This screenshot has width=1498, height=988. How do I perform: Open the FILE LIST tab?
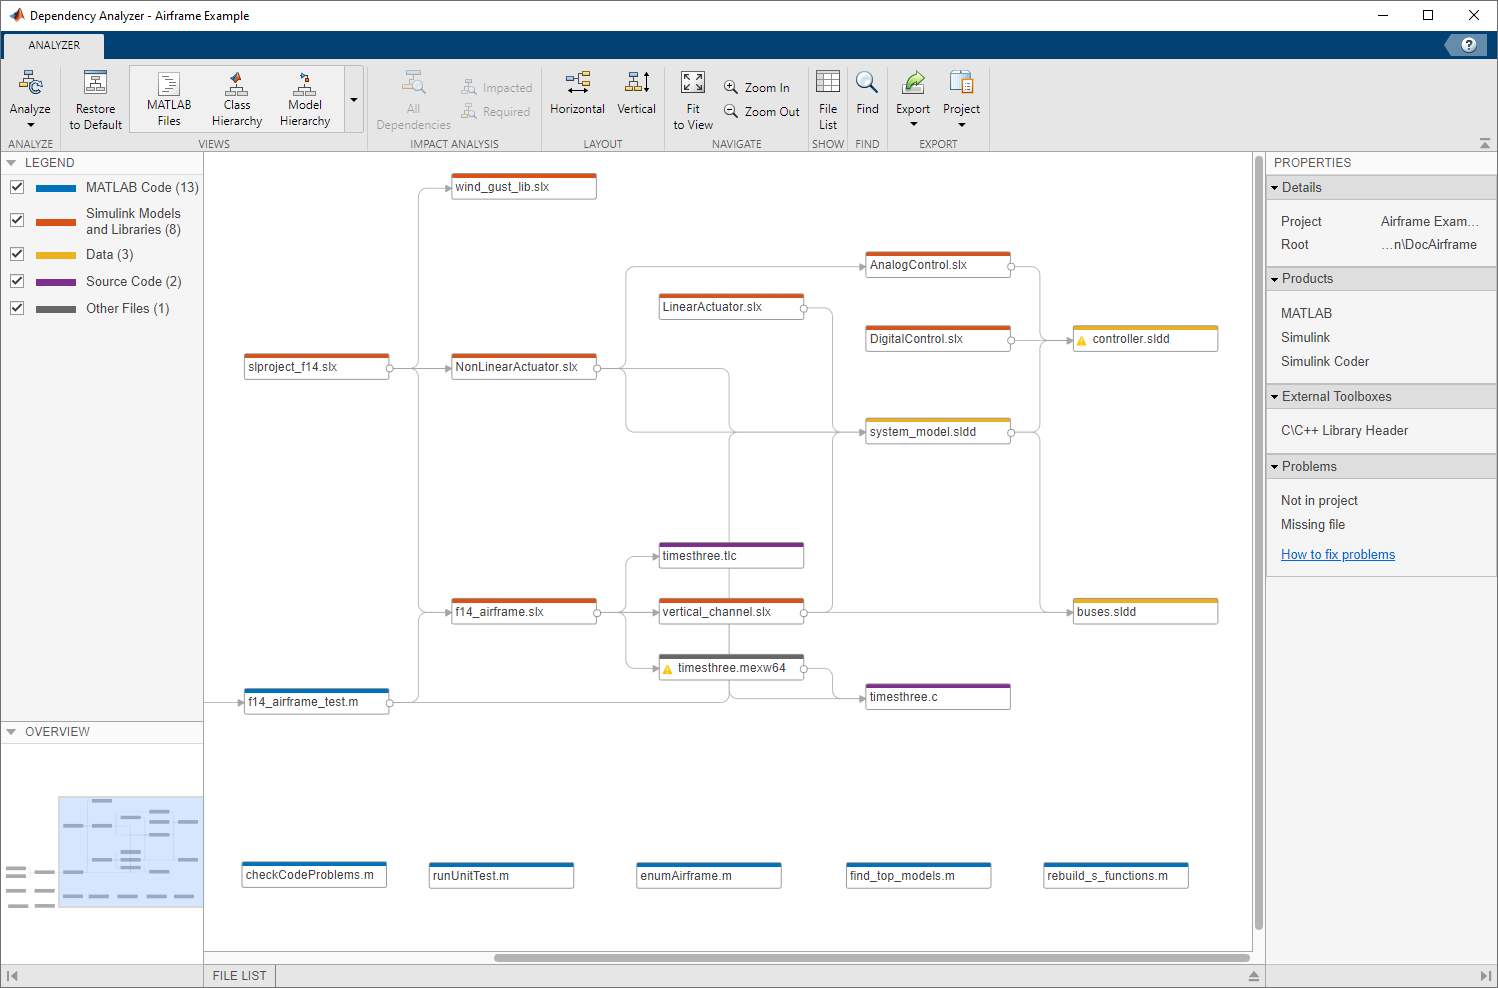coord(240,976)
